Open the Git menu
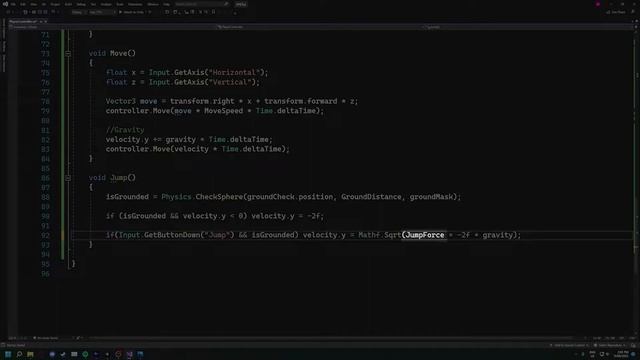640x360 pixels. coord(44,4)
